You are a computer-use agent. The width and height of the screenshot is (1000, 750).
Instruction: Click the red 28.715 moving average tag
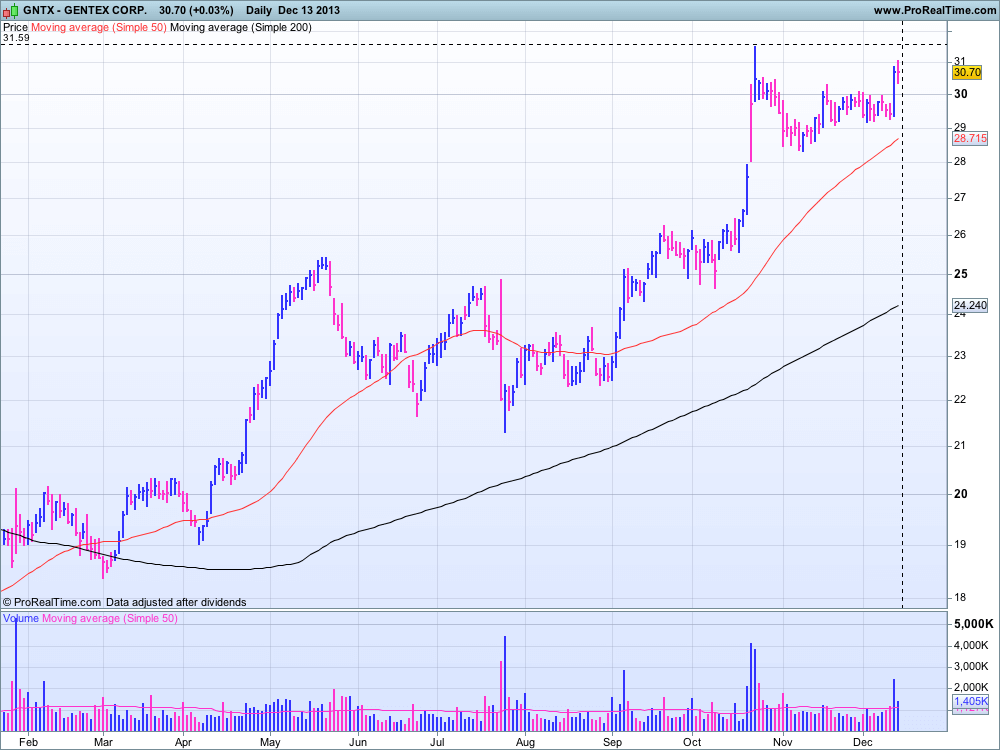[970, 138]
